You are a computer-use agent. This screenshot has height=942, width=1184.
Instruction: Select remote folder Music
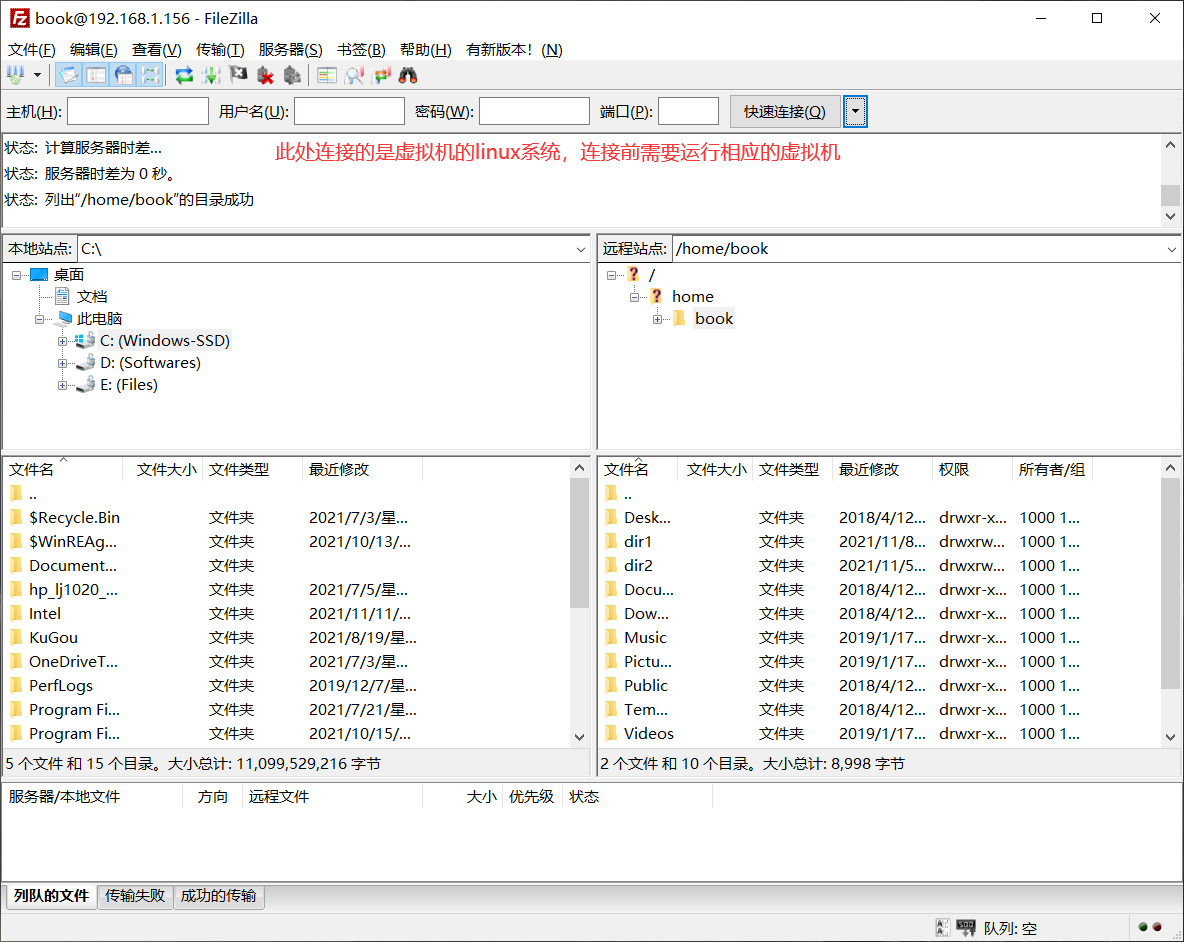645,638
